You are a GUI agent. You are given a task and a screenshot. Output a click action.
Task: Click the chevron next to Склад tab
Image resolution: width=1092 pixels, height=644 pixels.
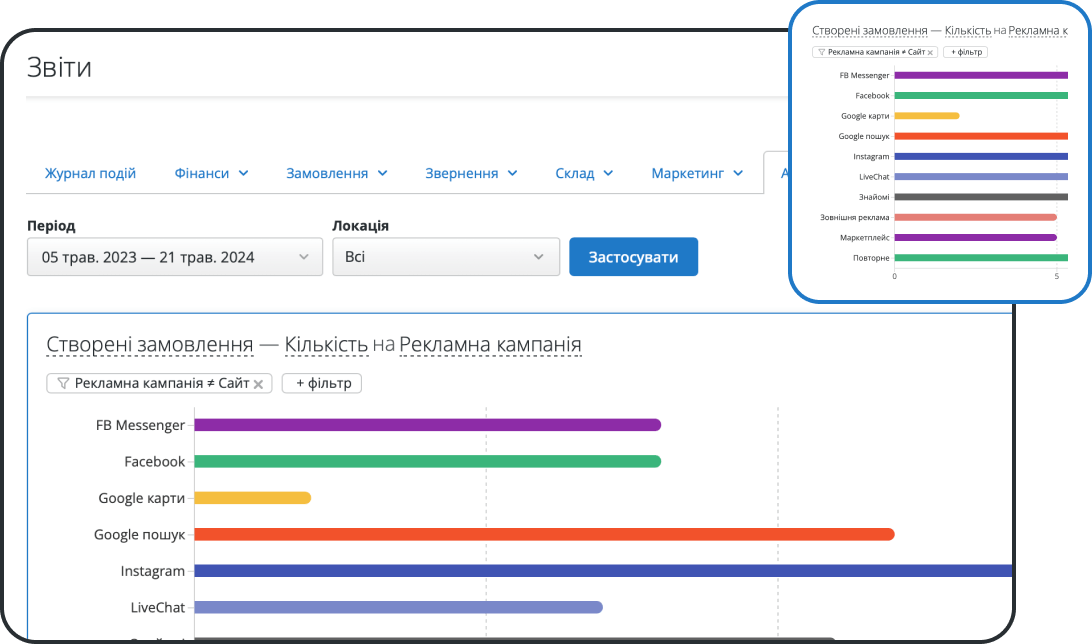point(608,174)
